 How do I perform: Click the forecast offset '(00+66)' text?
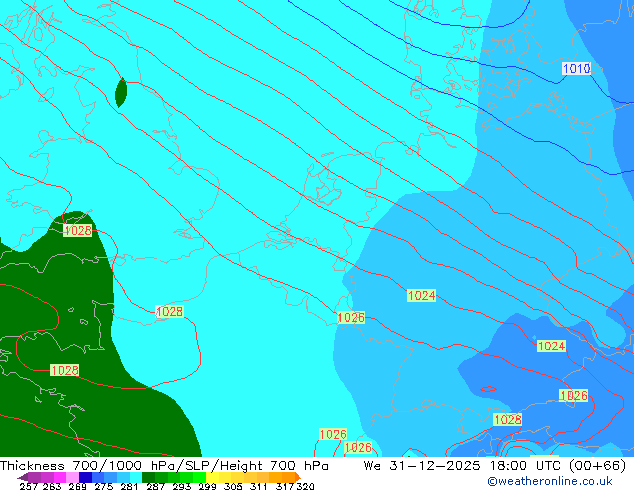pyautogui.click(x=598, y=466)
